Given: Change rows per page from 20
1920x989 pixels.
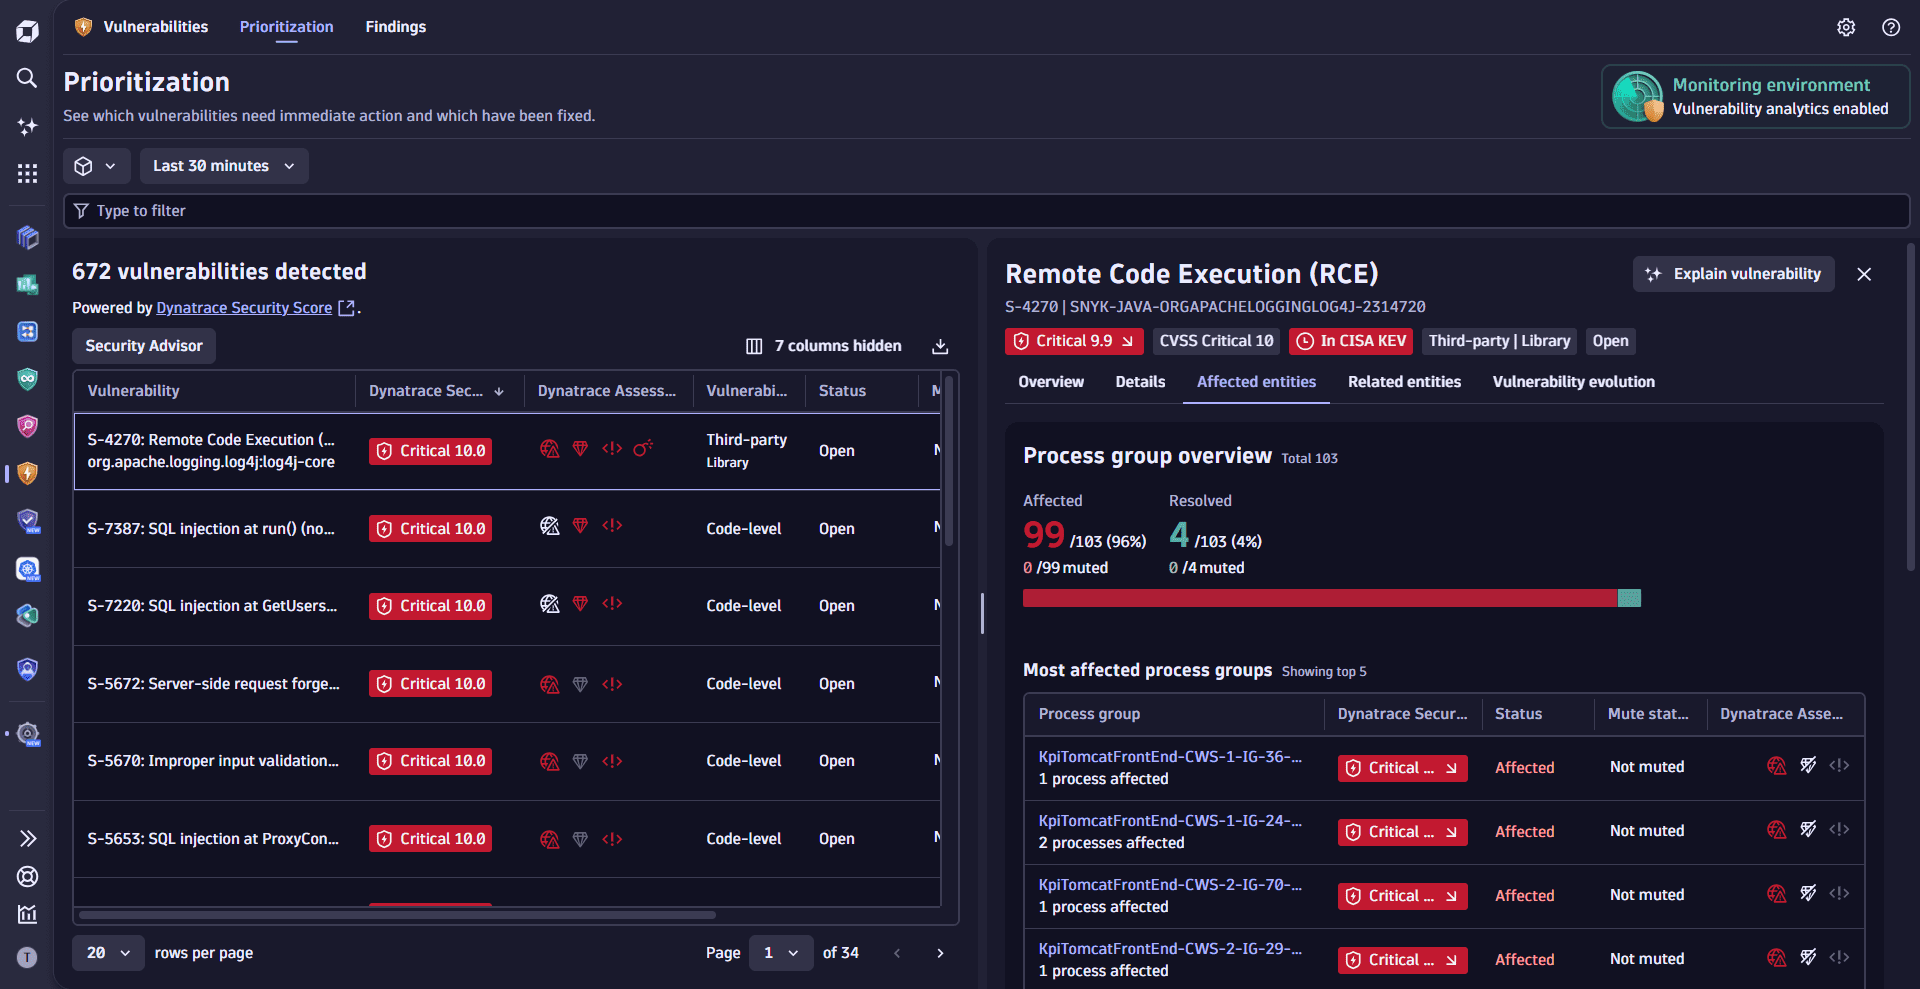Looking at the screenshot, I should pyautogui.click(x=107, y=953).
